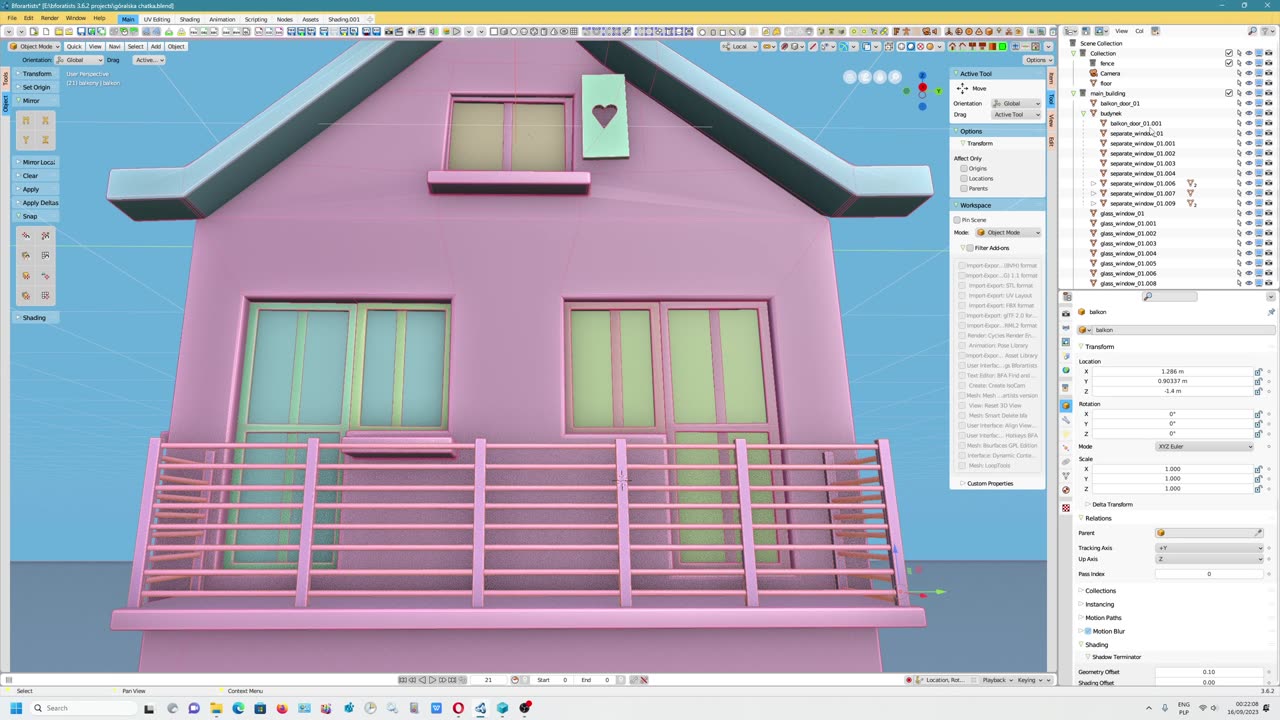Click the Pass Index value field

pos(1208,574)
